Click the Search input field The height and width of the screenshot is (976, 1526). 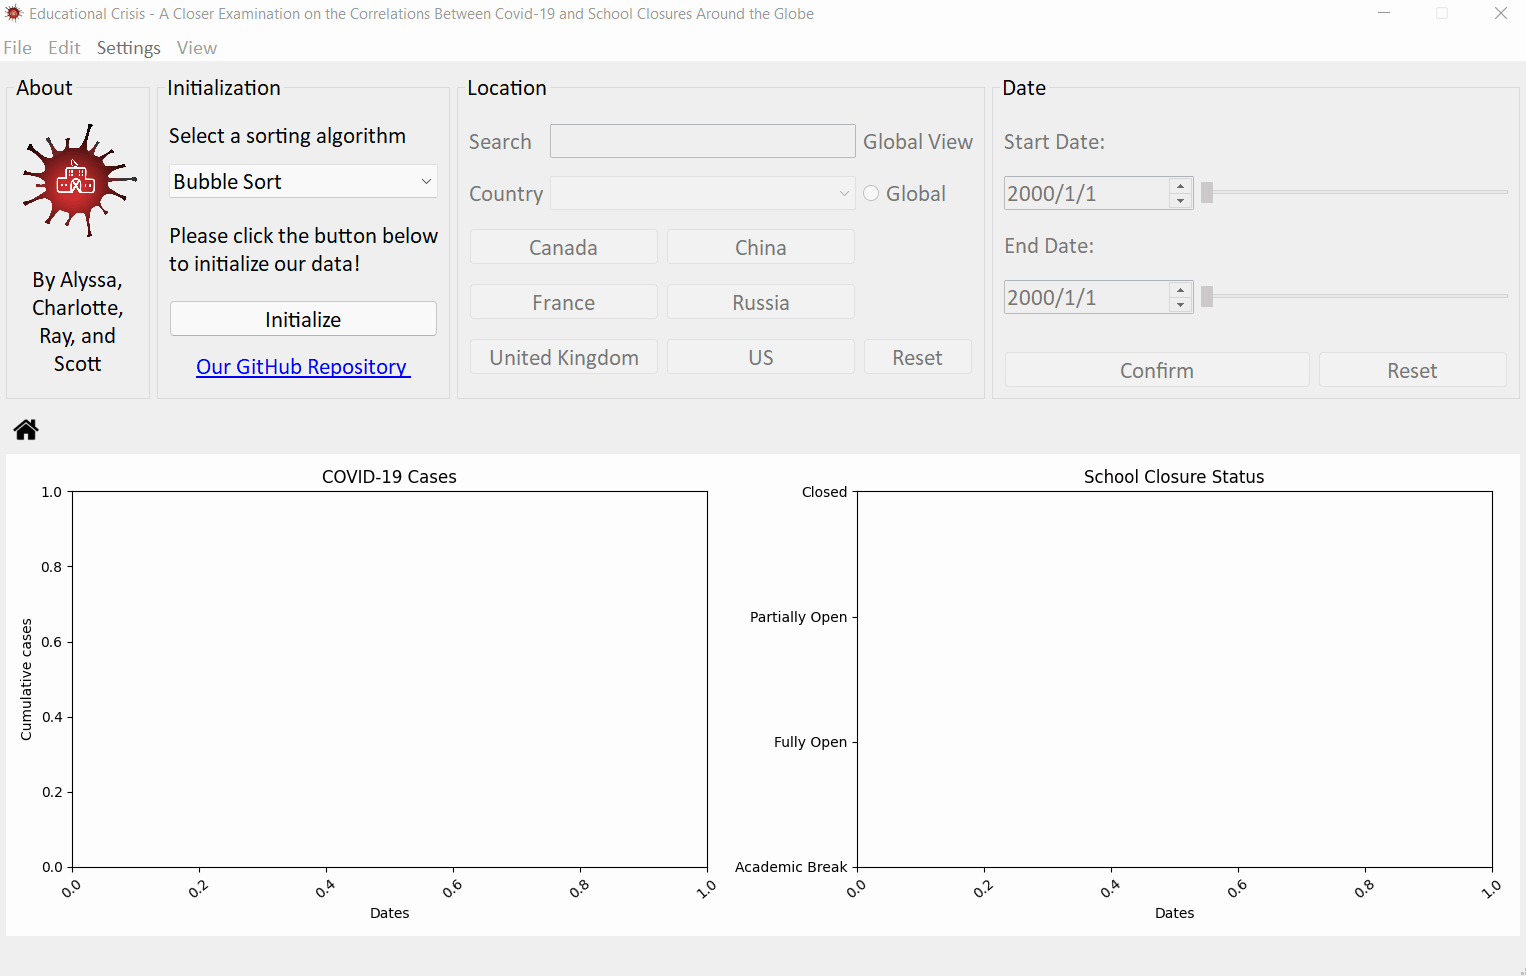(703, 141)
